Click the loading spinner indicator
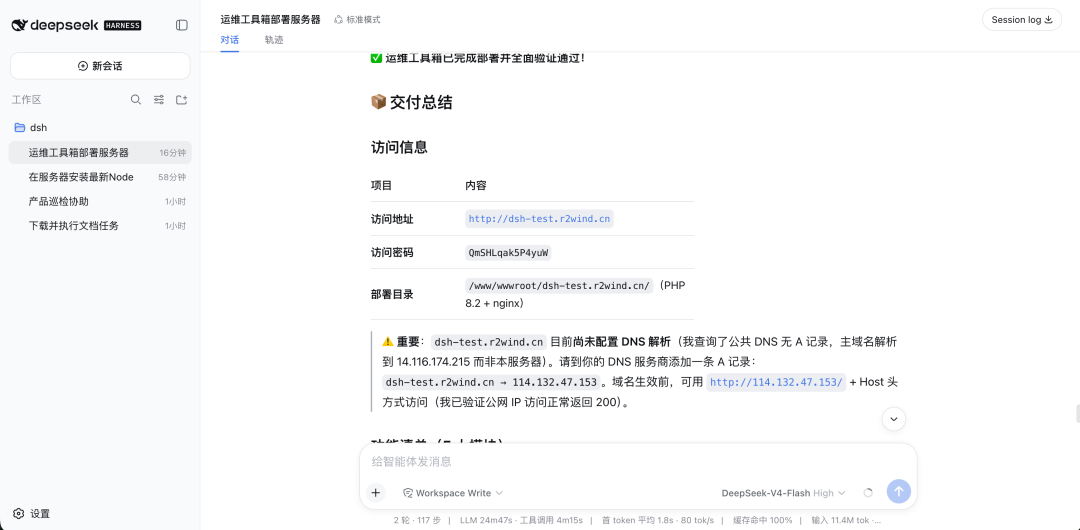This screenshot has width=1080, height=530. [868, 493]
